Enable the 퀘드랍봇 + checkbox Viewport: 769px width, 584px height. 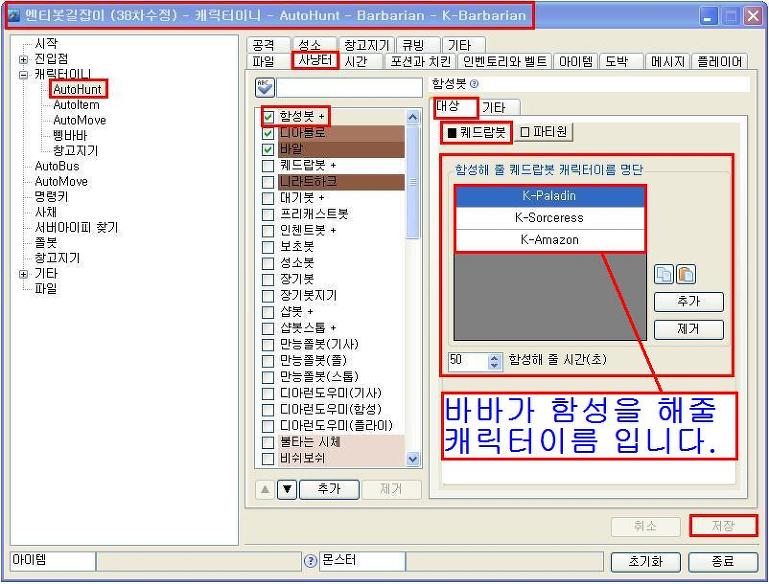click(268, 165)
